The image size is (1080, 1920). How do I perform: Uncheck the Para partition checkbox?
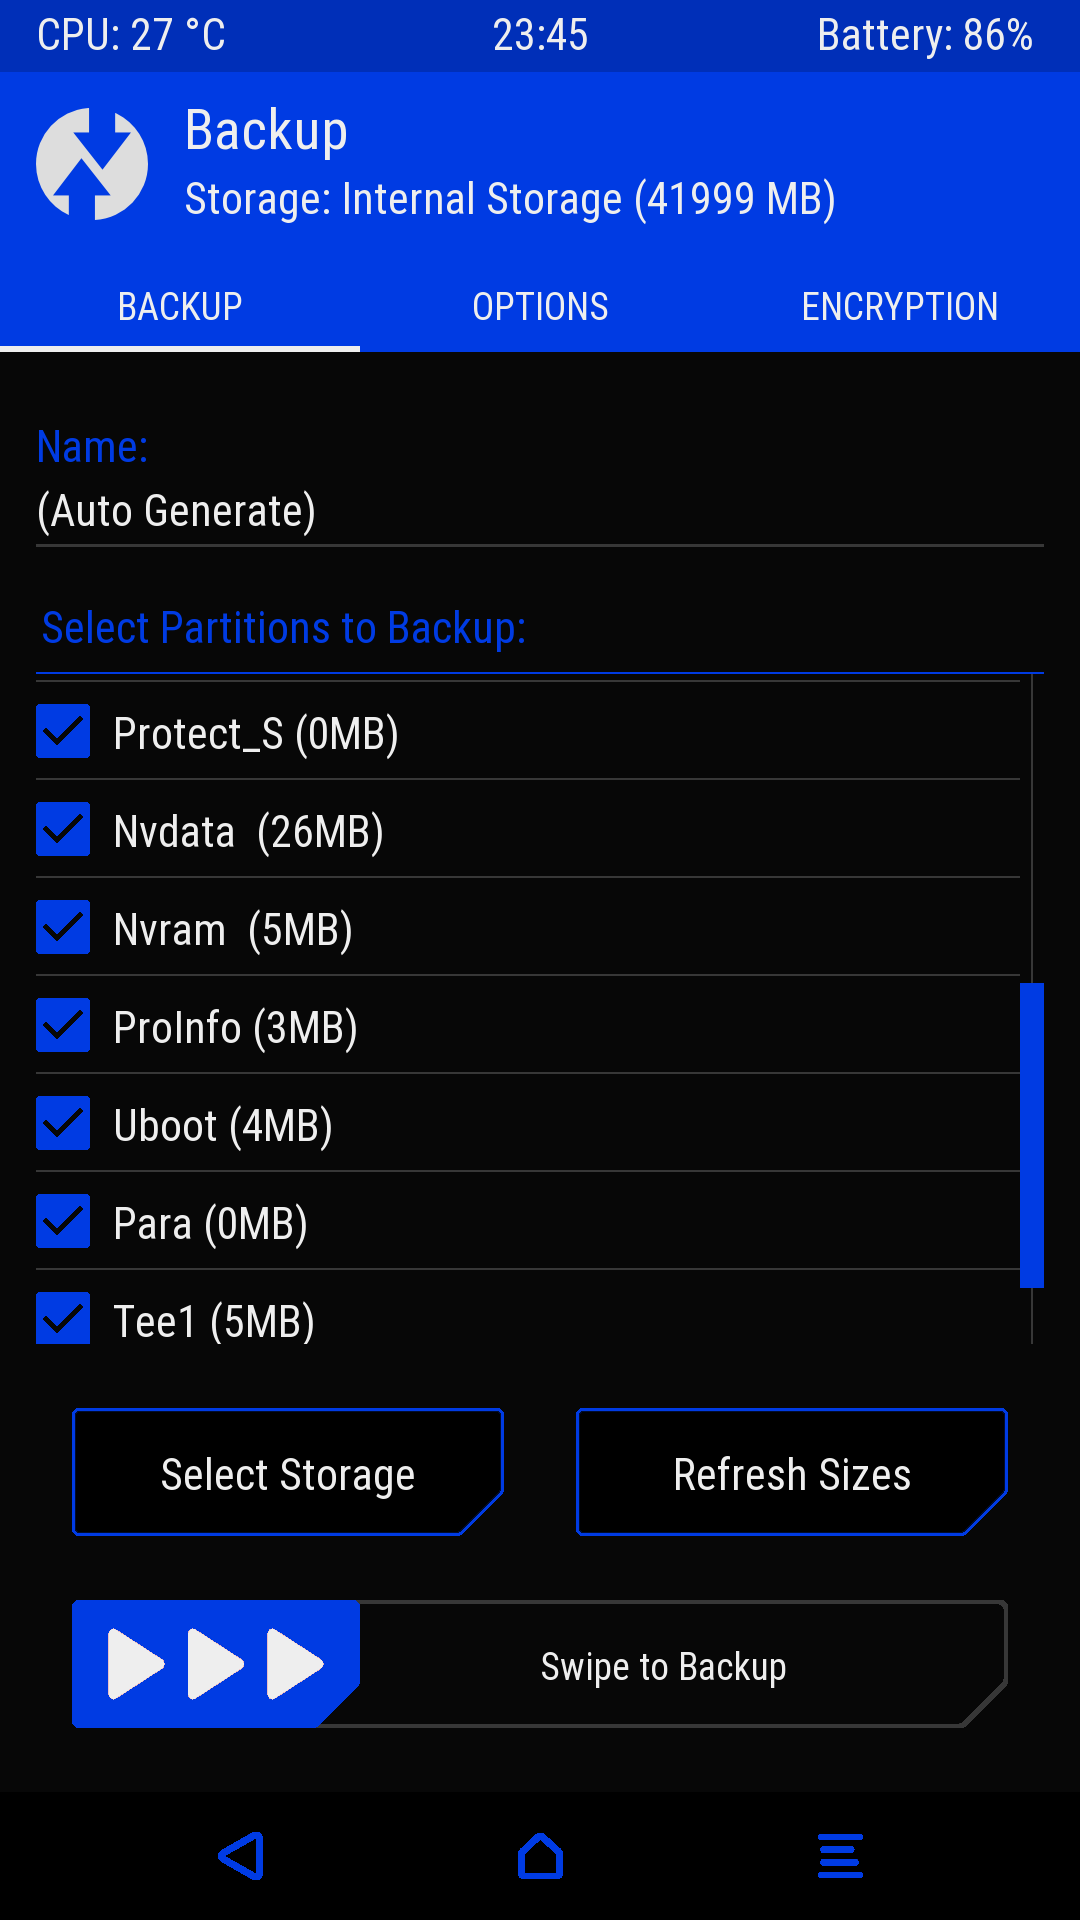click(x=63, y=1222)
